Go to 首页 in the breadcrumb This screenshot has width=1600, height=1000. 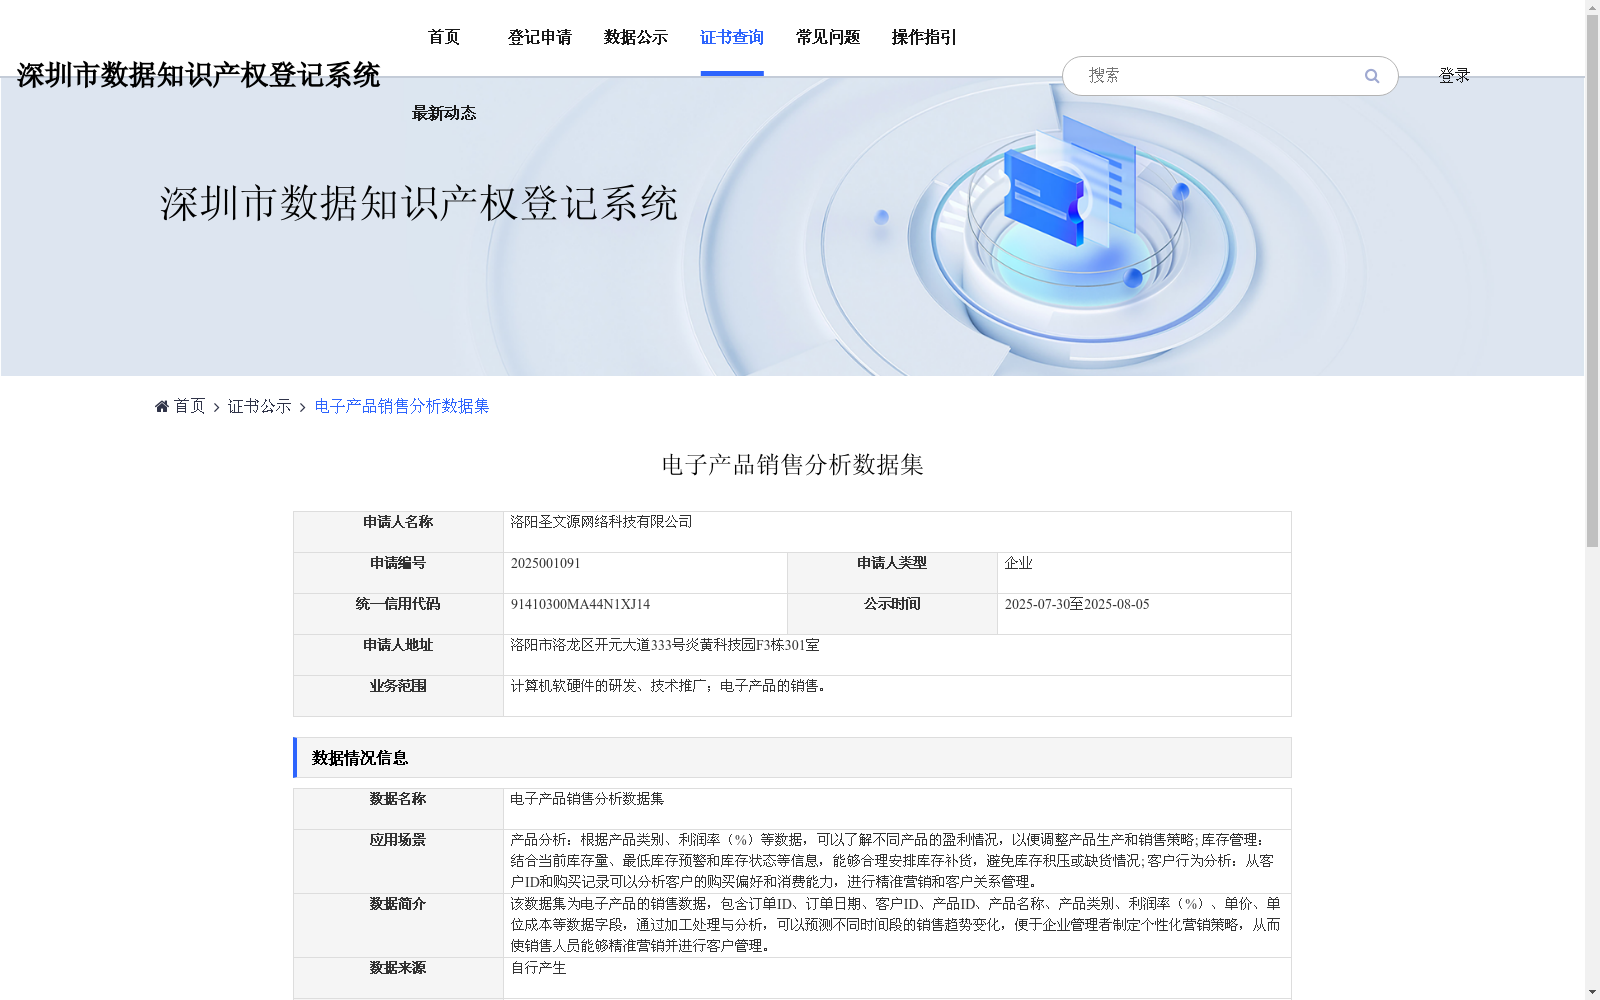click(189, 406)
